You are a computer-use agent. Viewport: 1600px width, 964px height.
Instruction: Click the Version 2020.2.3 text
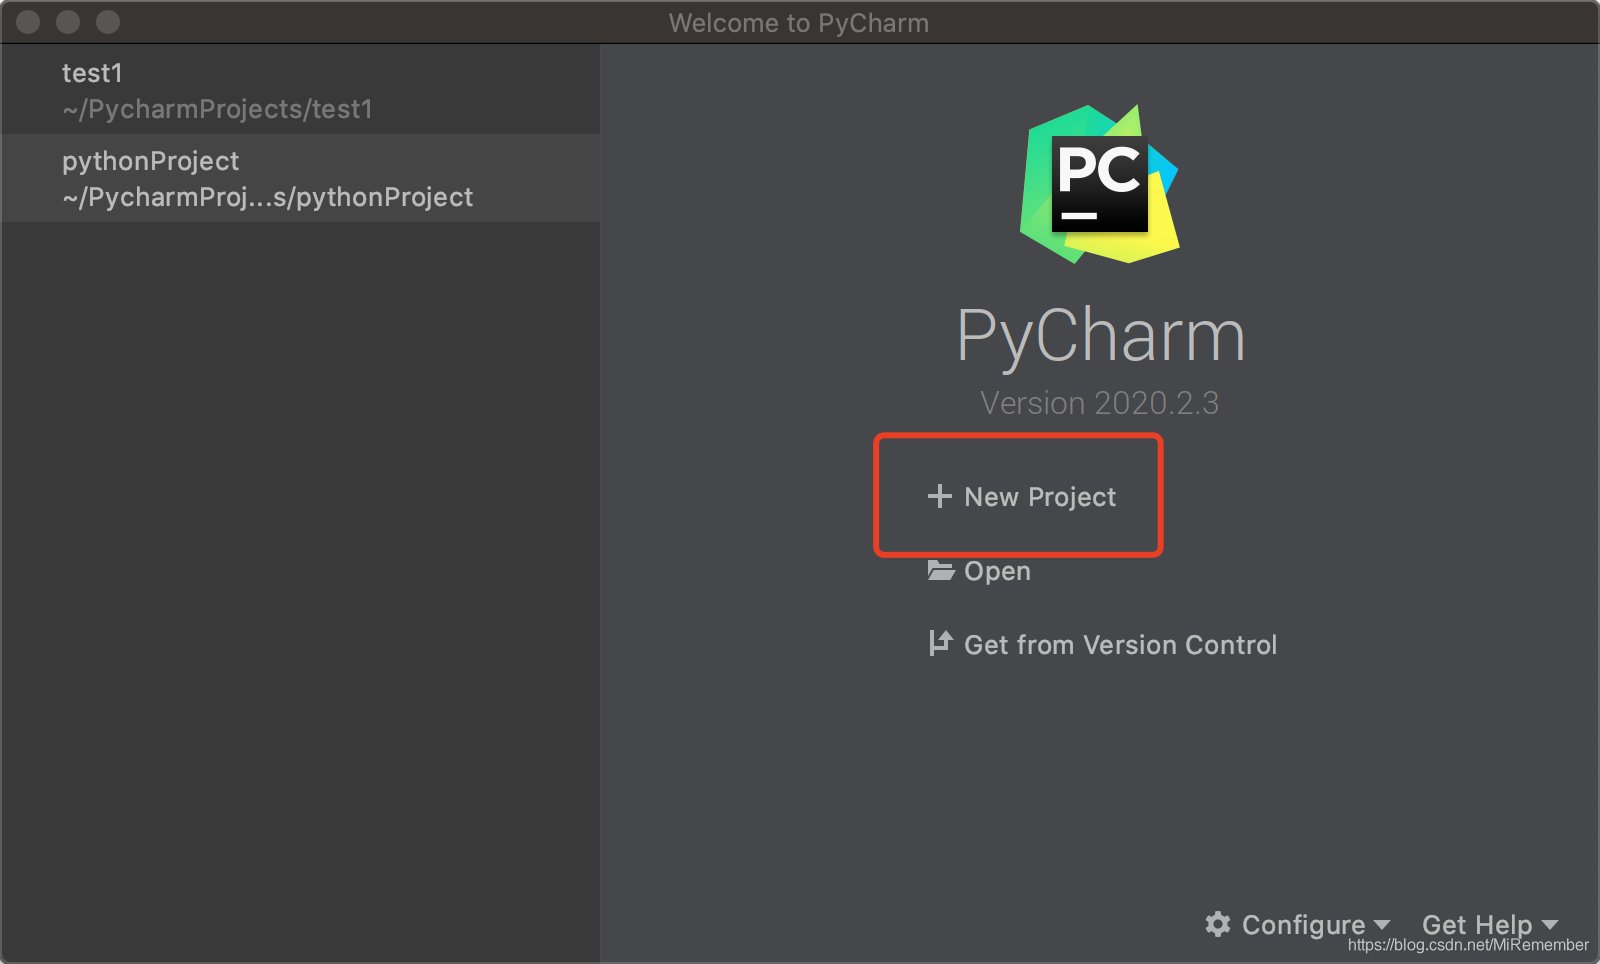[1099, 403]
